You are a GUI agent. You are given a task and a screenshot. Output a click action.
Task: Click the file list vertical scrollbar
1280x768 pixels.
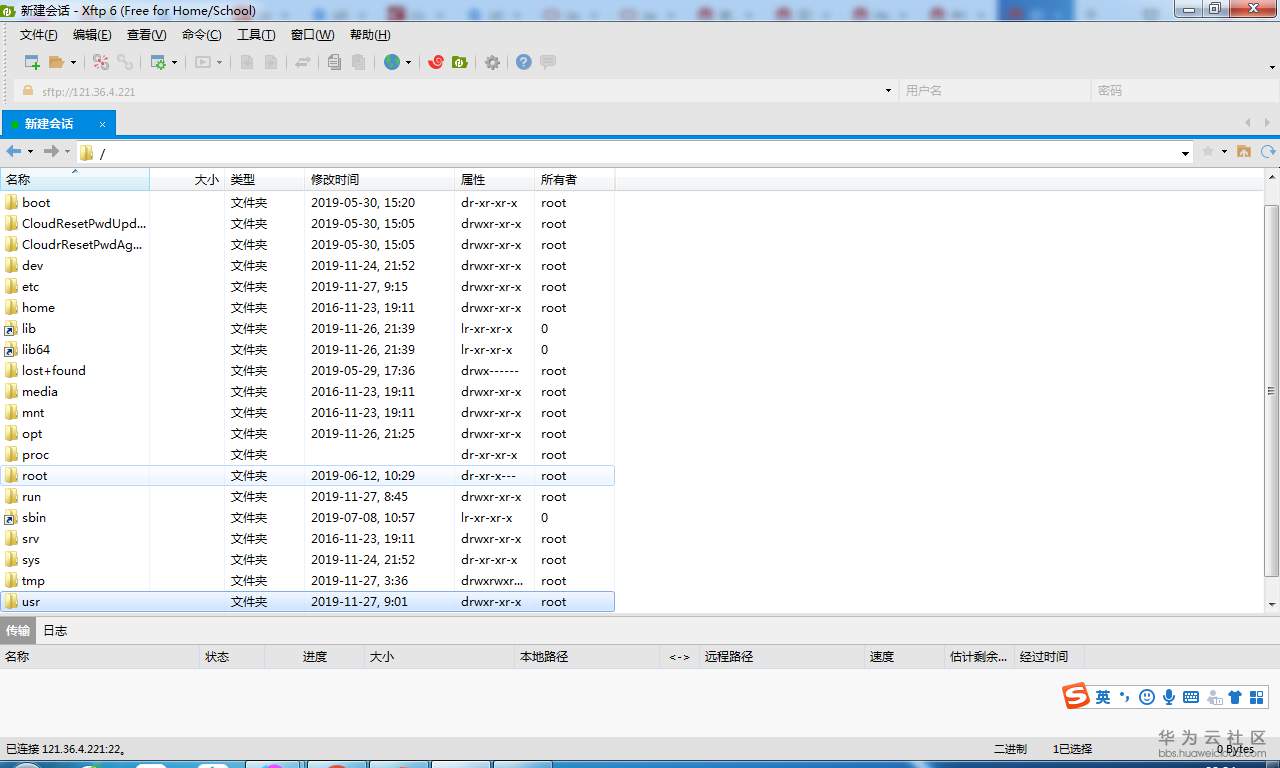(1271, 391)
